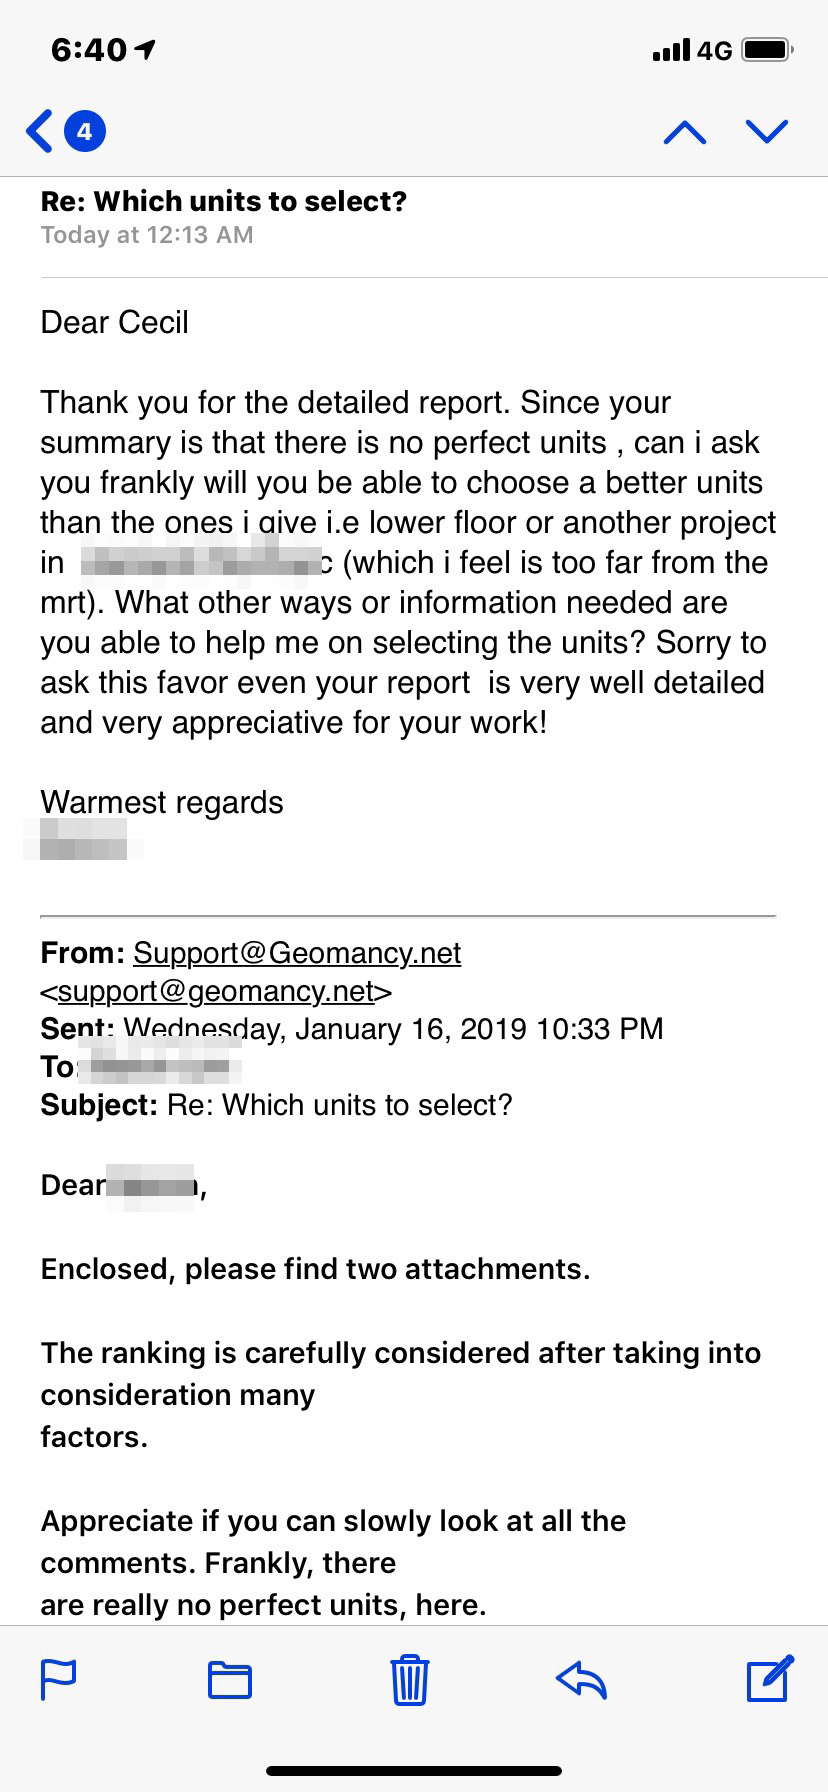
Task: Tap the unread count badge showing 4
Action: 85,131
